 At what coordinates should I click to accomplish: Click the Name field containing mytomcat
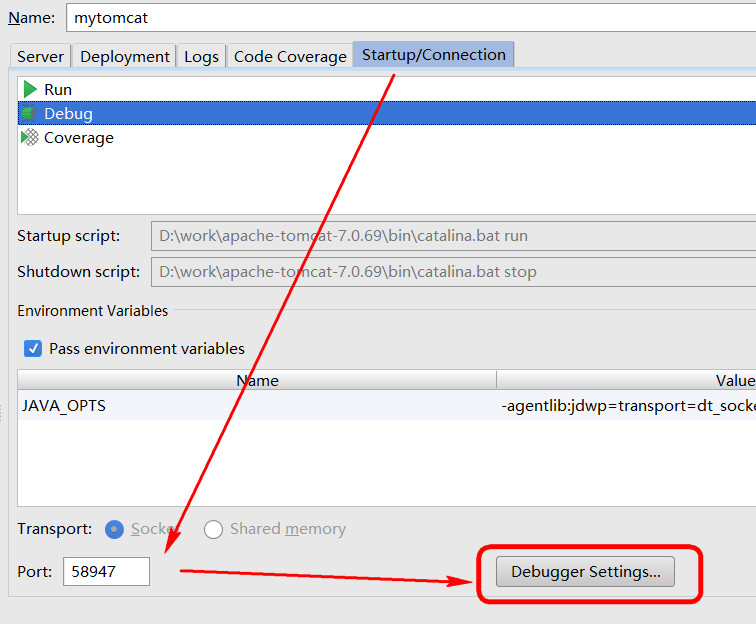tap(411, 18)
